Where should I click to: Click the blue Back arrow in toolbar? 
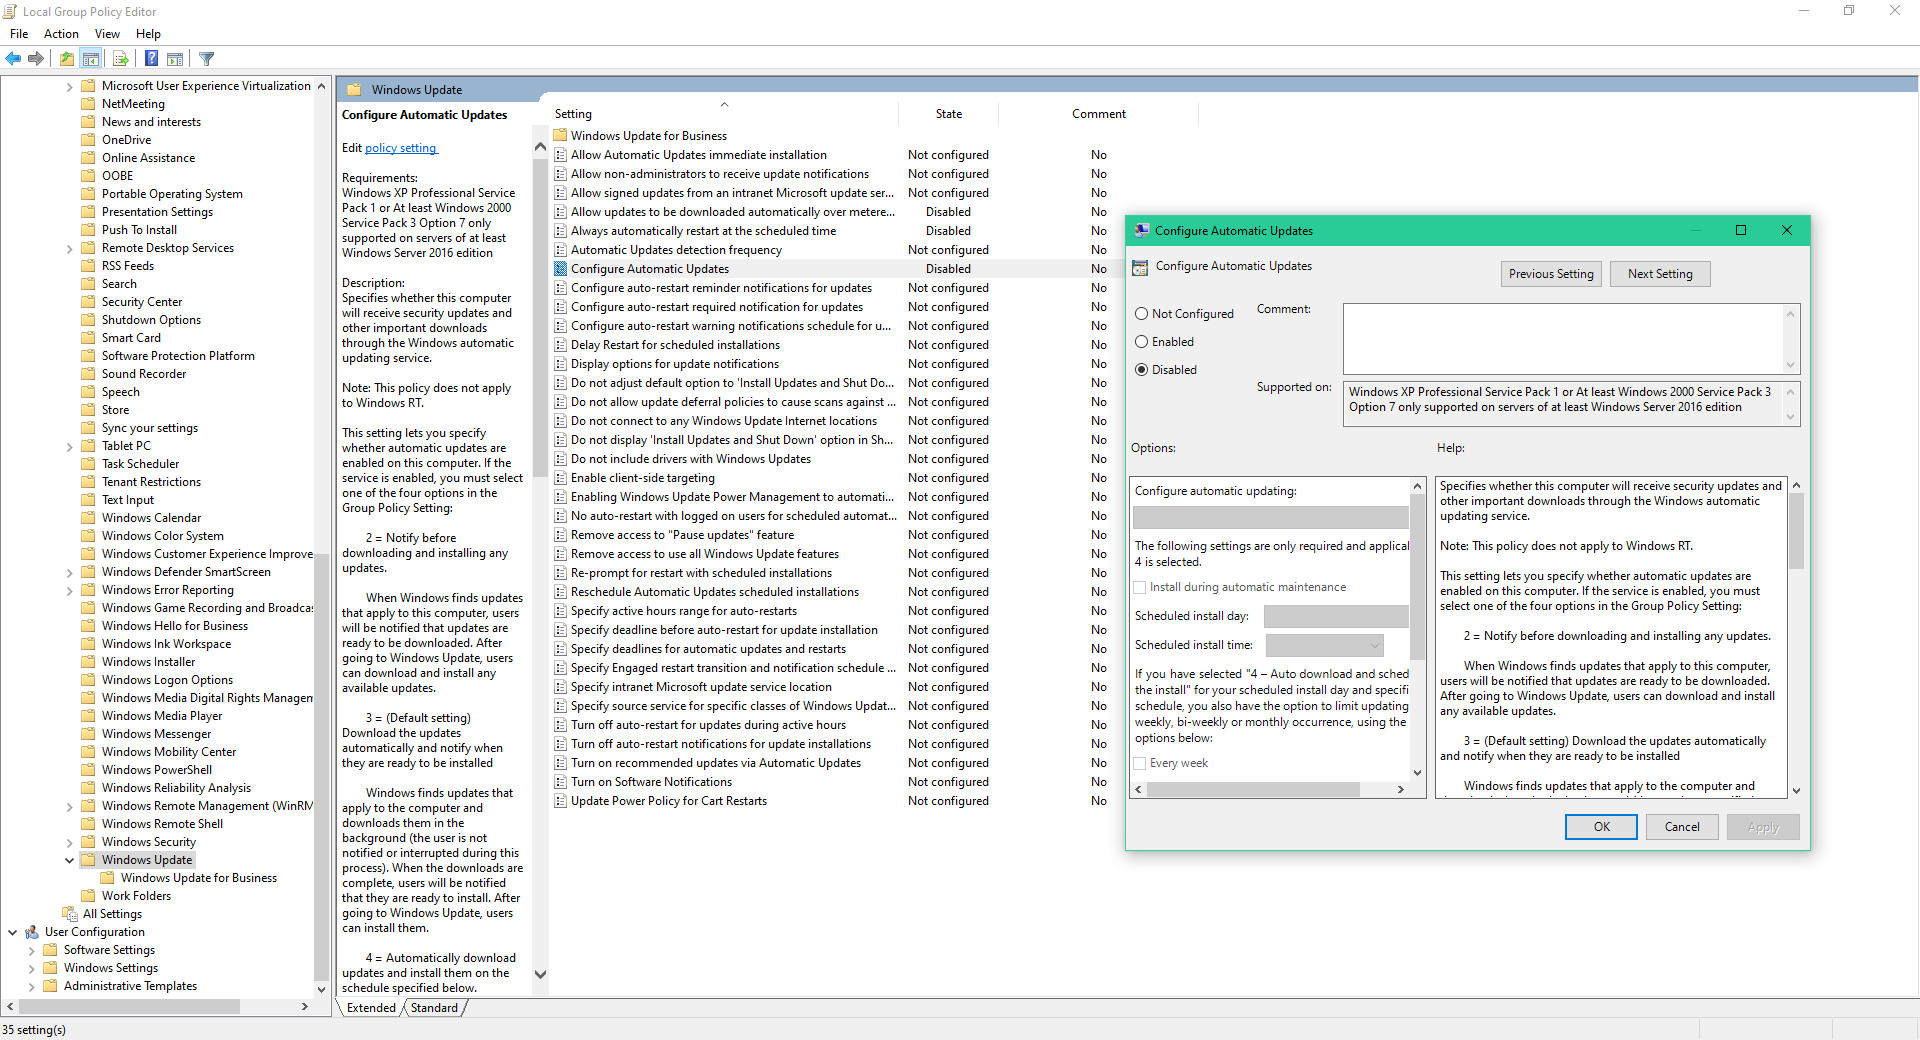(14, 59)
